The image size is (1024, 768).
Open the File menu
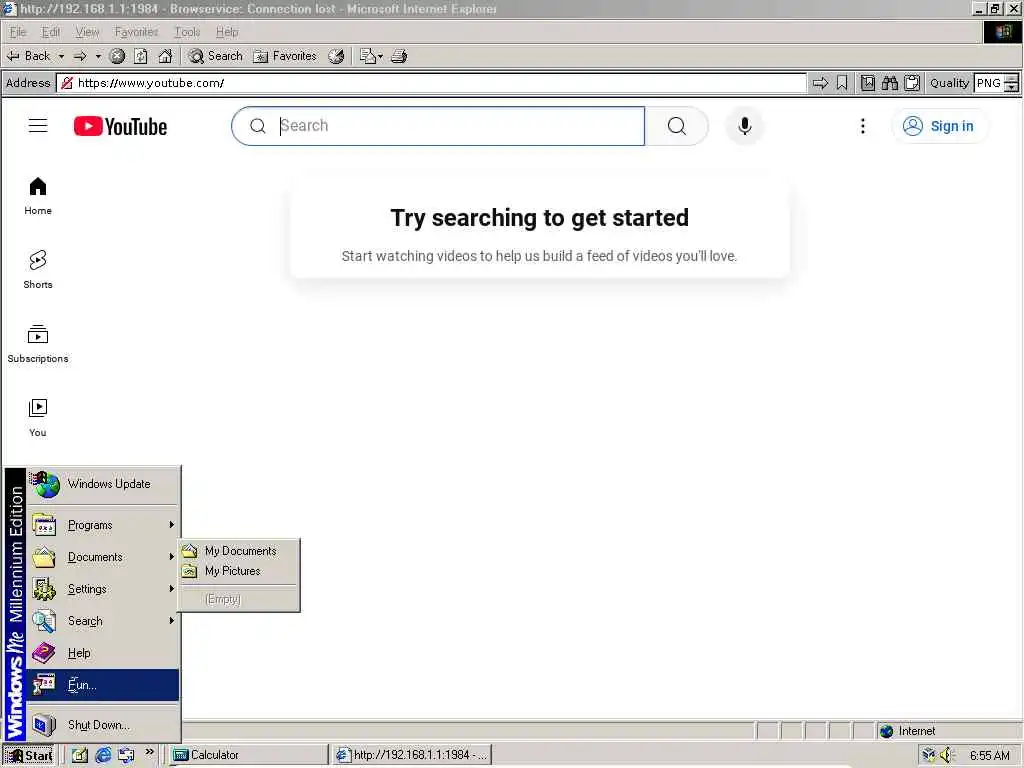pyautogui.click(x=18, y=32)
